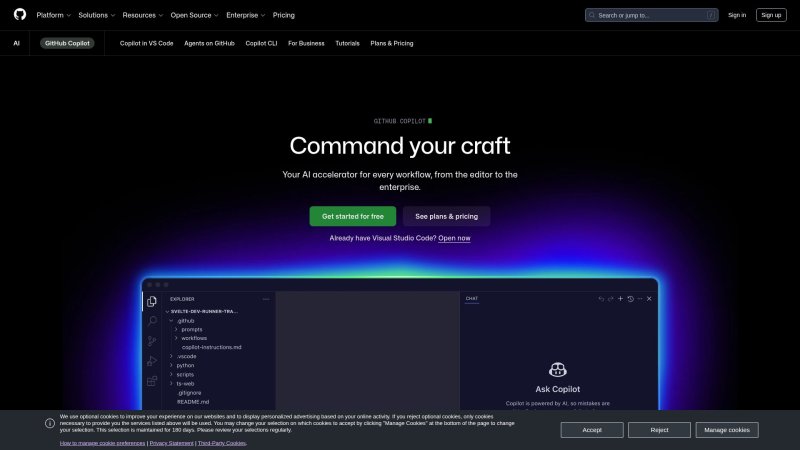Go to the Pricing page
800x450 pixels.
tap(284, 15)
